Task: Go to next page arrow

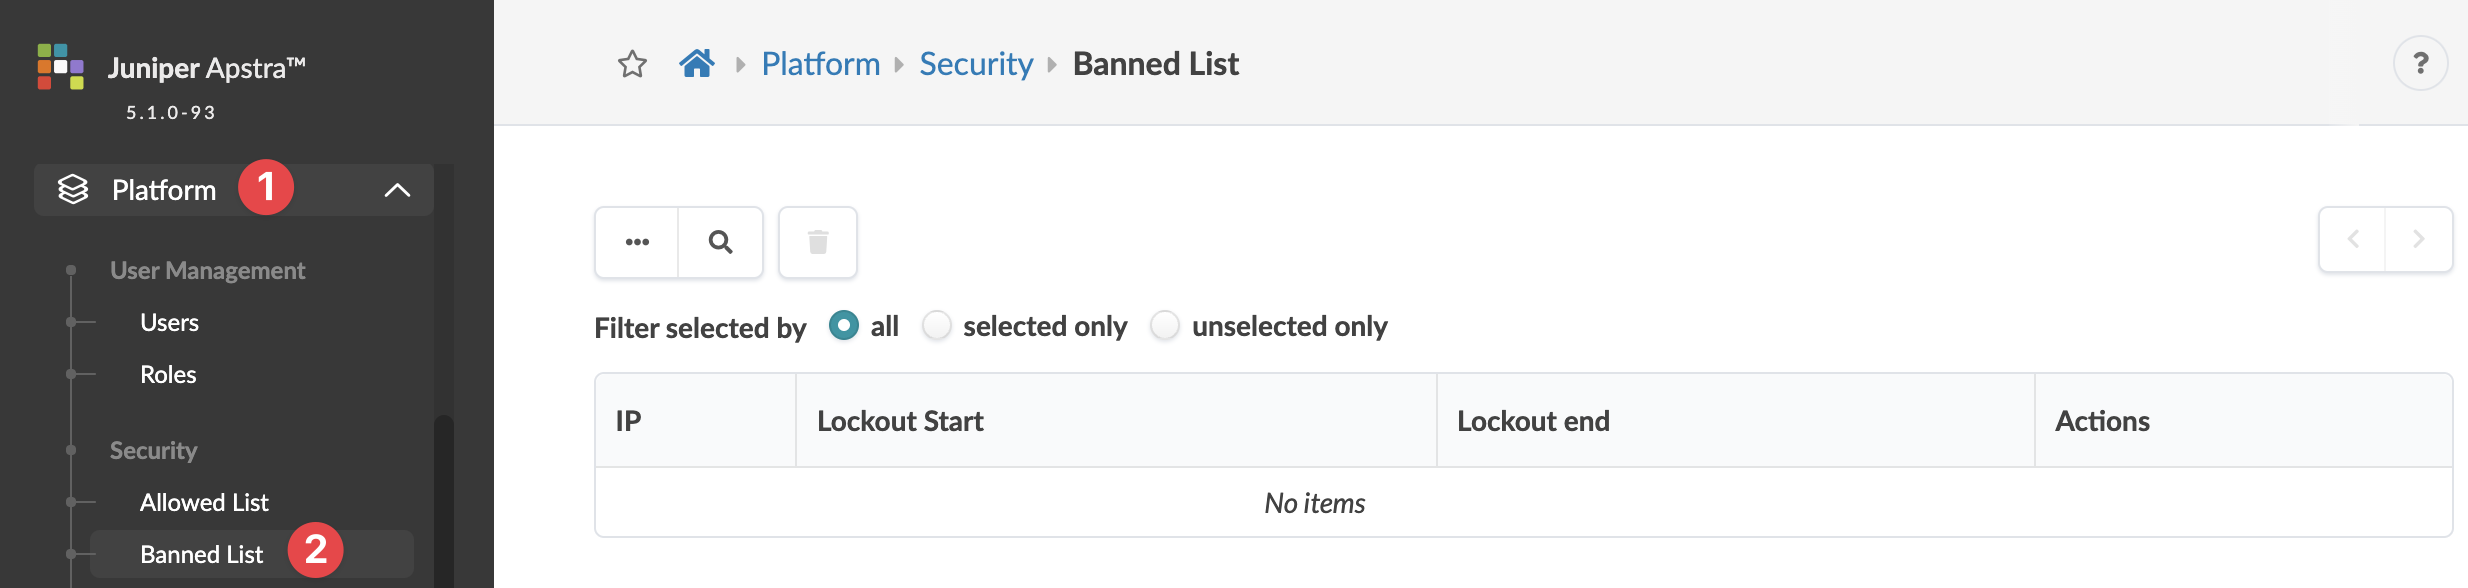Action: [2419, 240]
